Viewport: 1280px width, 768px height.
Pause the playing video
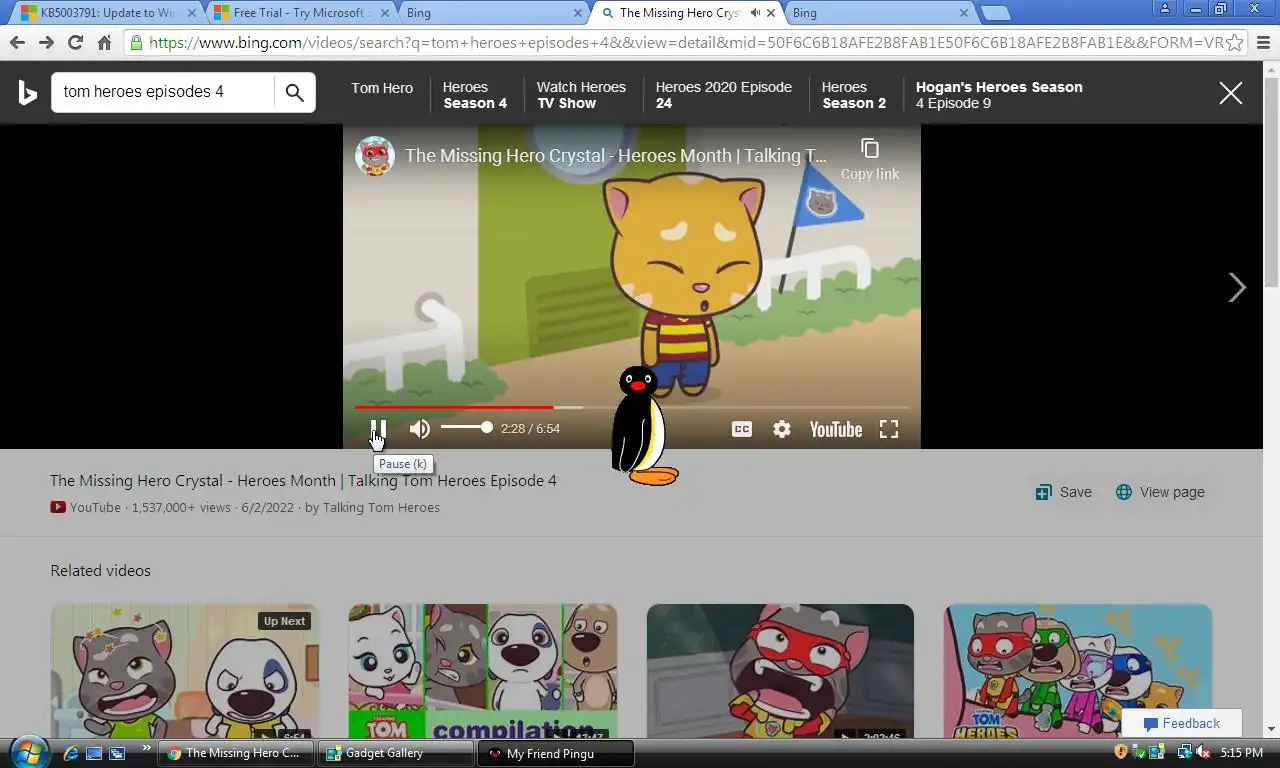tap(378, 429)
